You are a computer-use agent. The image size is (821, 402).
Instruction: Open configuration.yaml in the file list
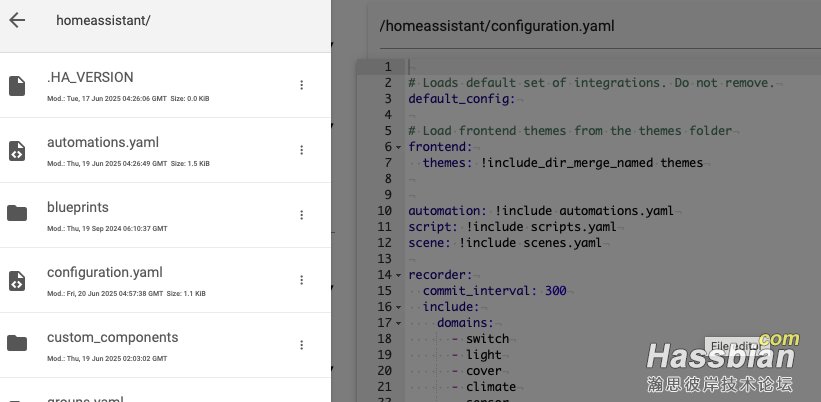(x=105, y=272)
